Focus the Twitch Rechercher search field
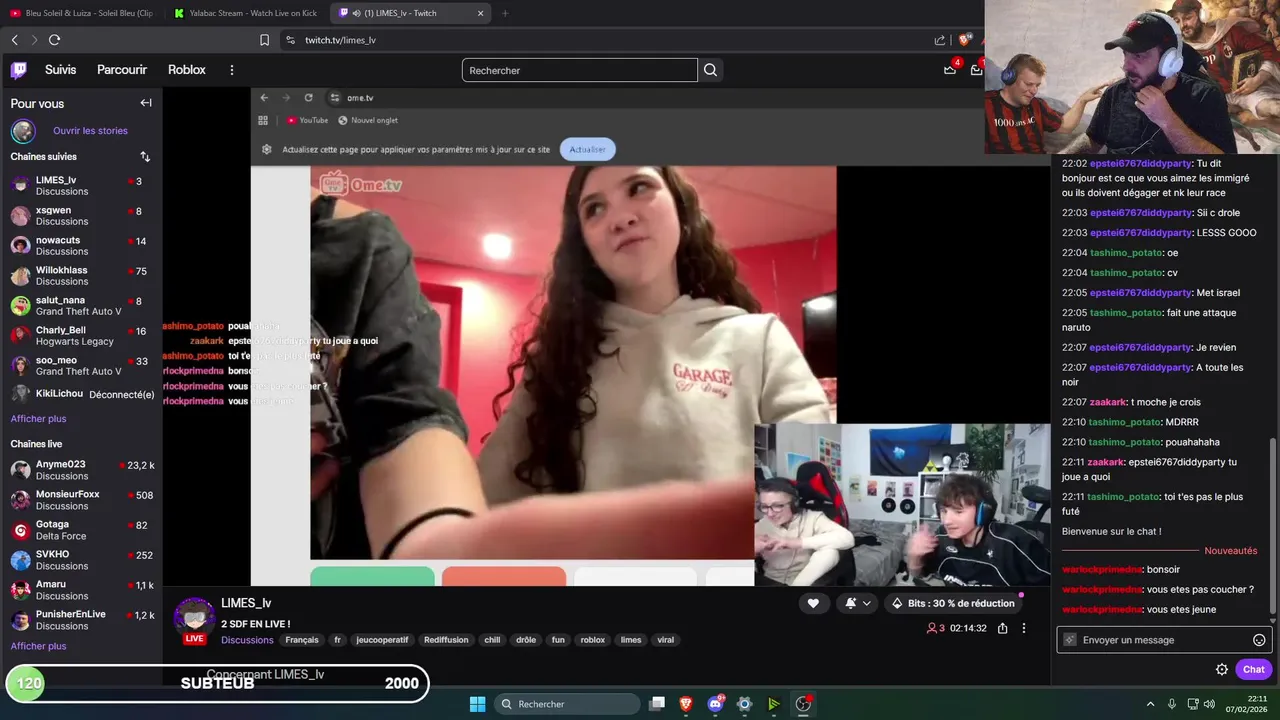The height and width of the screenshot is (720, 1280). coord(580,70)
